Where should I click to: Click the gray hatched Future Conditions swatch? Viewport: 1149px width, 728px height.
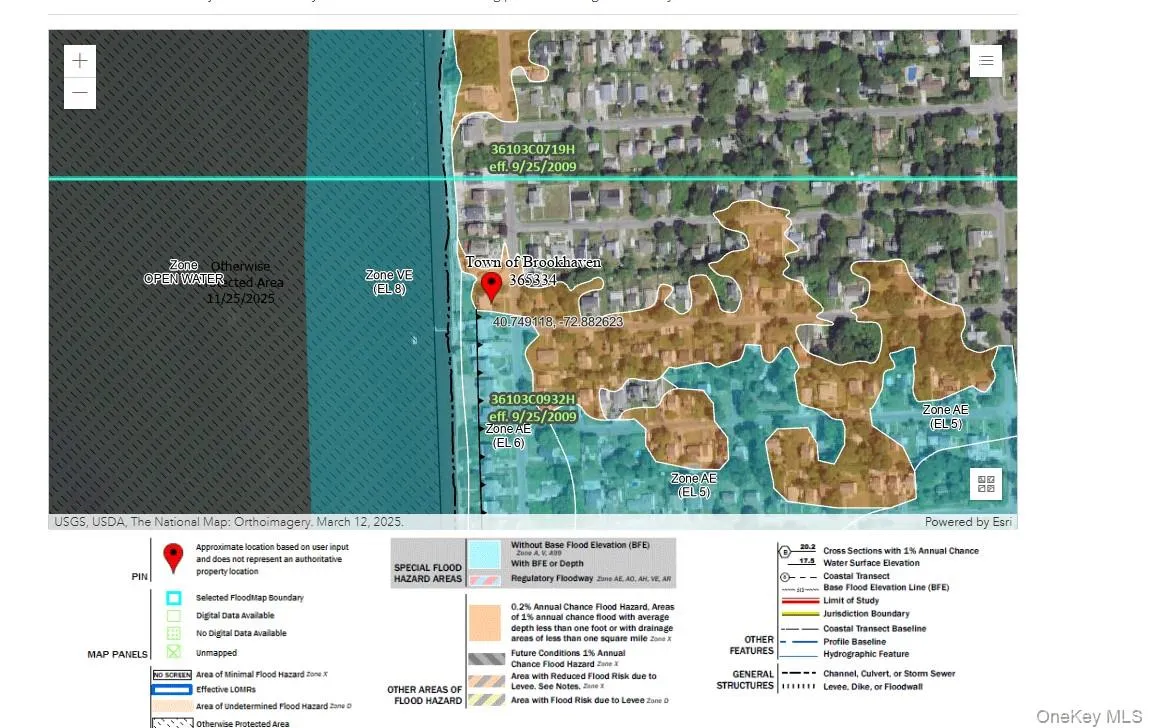click(486, 659)
